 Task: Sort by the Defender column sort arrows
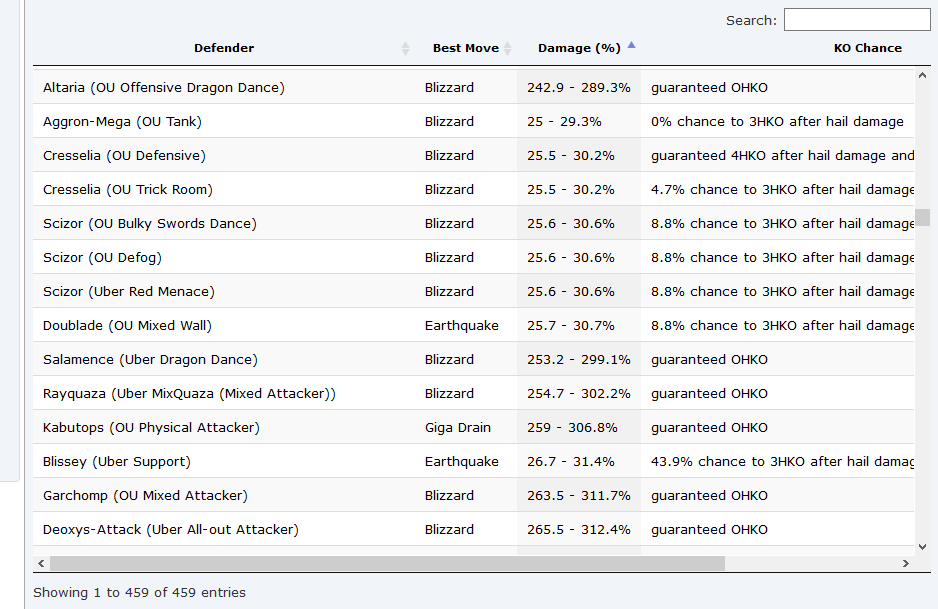point(406,48)
